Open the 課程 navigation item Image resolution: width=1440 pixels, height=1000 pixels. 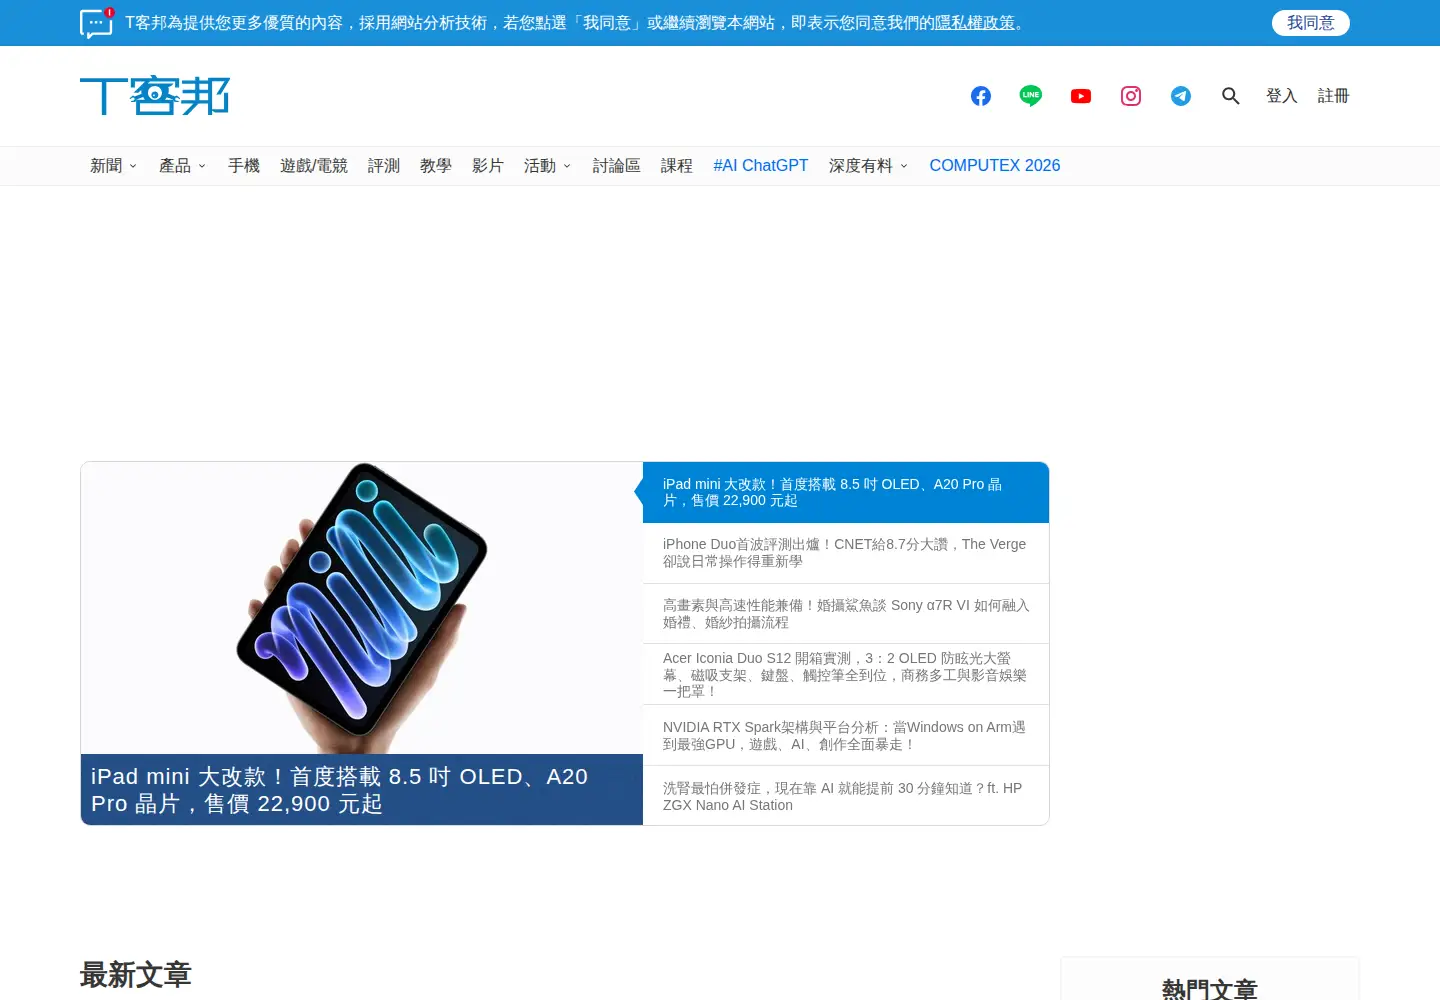tap(677, 166)
